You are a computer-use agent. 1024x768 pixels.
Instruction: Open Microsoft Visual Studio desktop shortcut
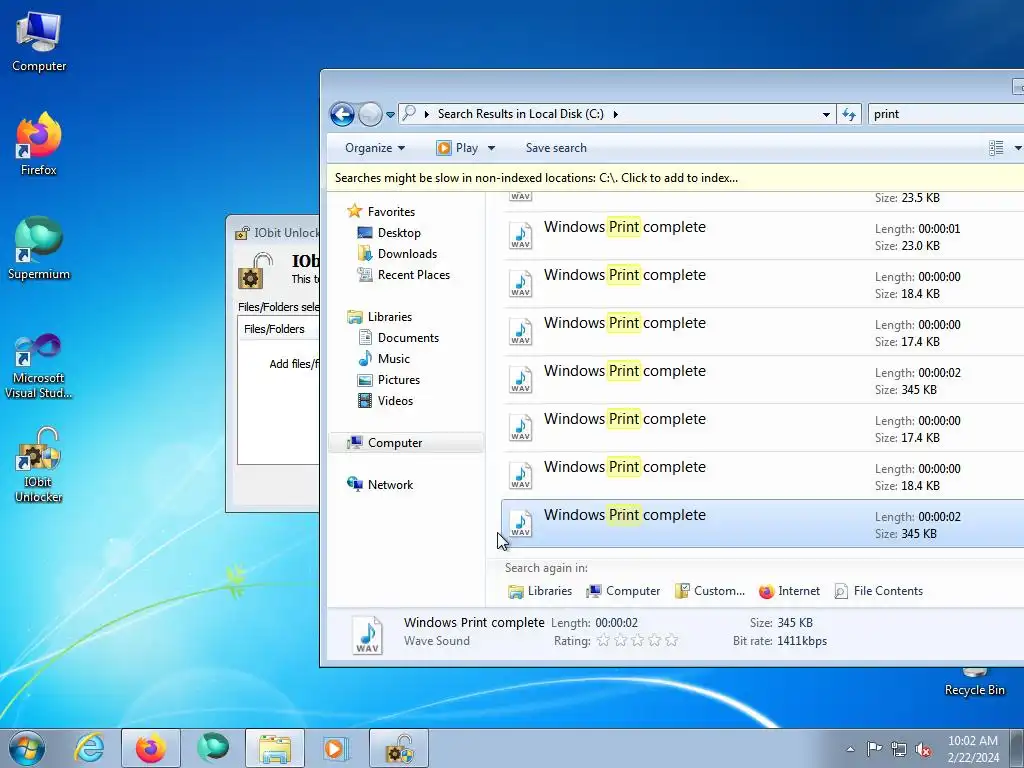[x=39, y=366]
